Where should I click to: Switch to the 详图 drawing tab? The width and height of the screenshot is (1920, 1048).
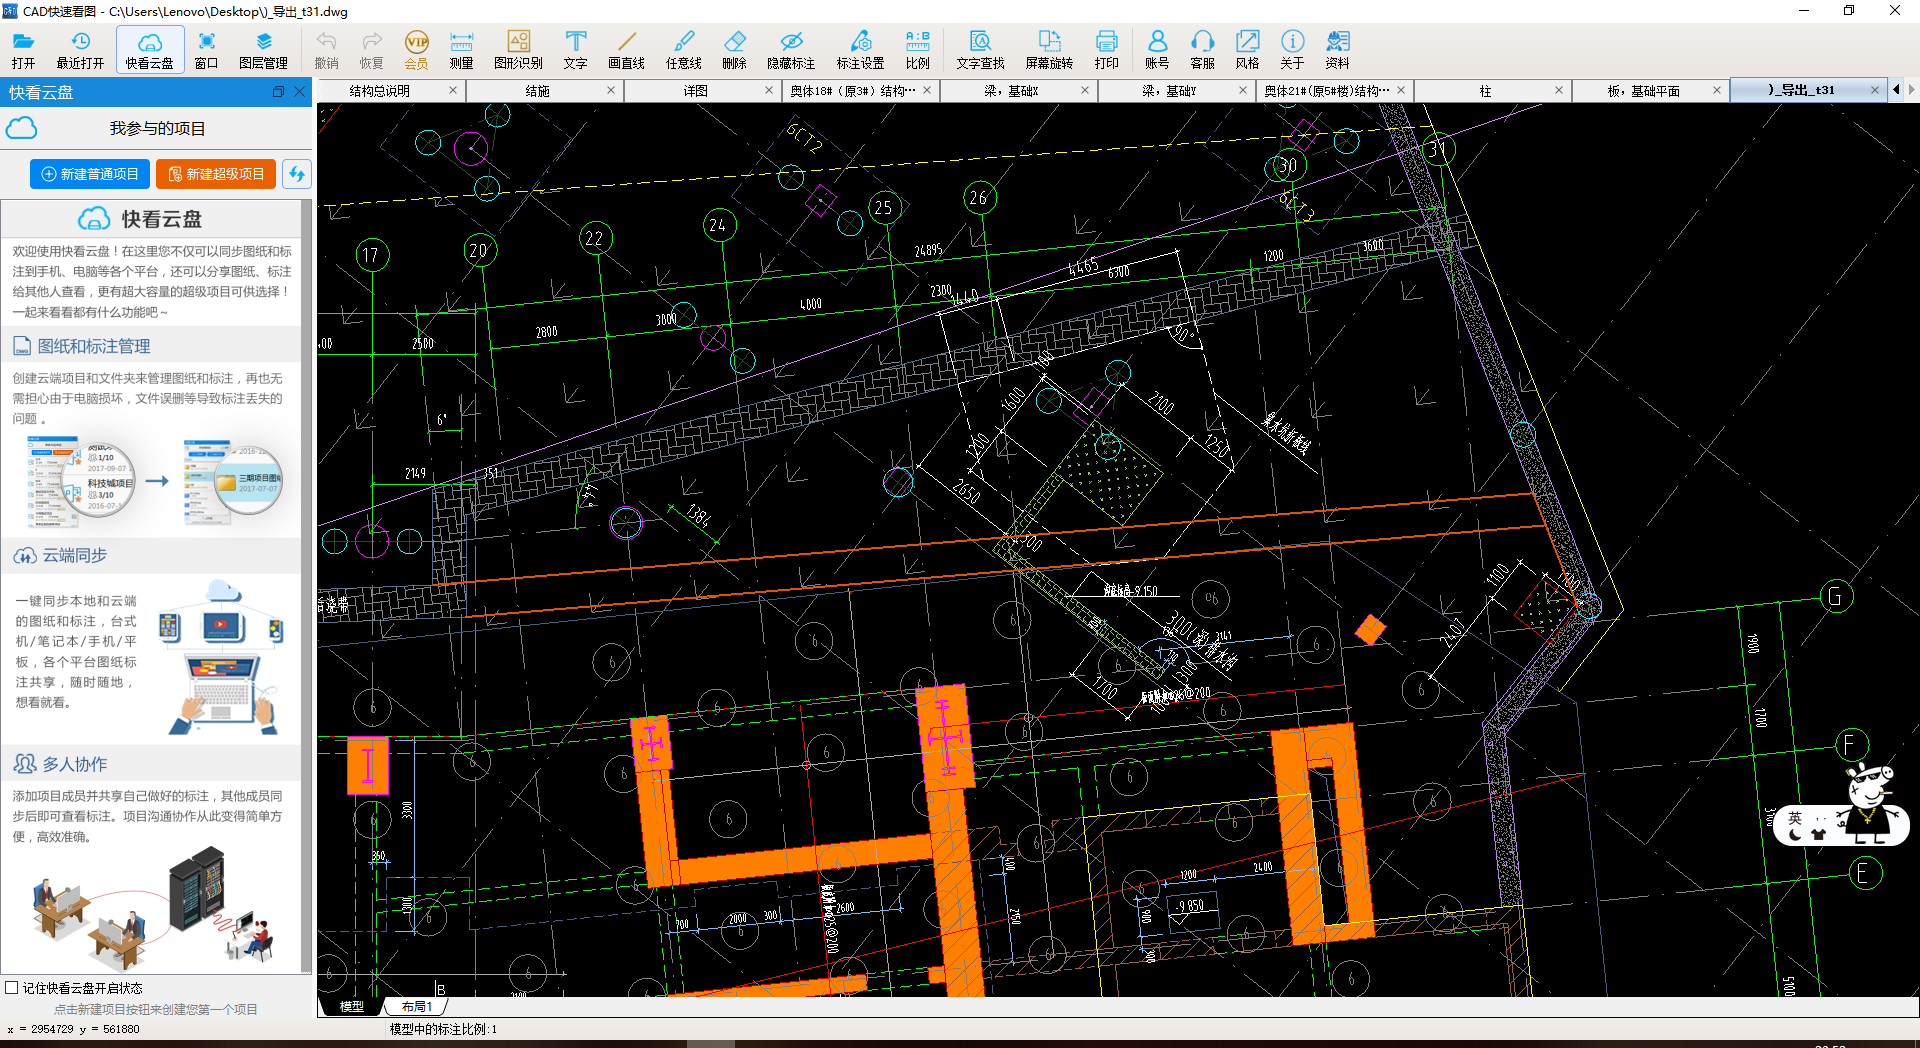(696, 91)
